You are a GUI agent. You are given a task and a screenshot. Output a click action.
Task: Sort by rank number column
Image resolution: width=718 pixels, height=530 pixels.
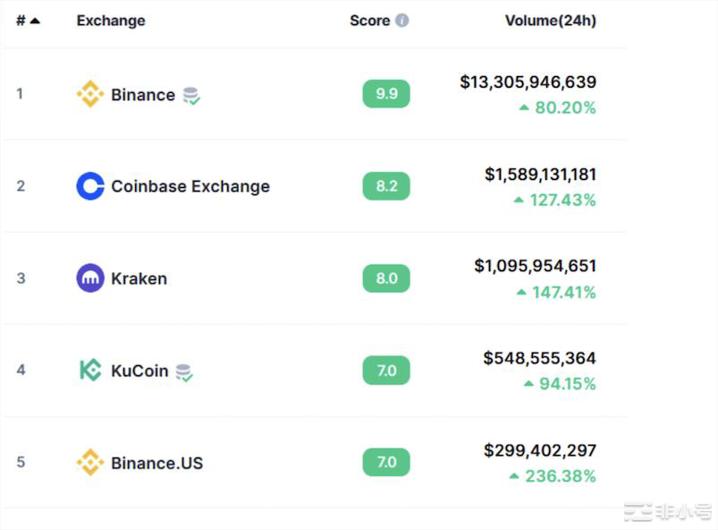[x=27, y=20]
